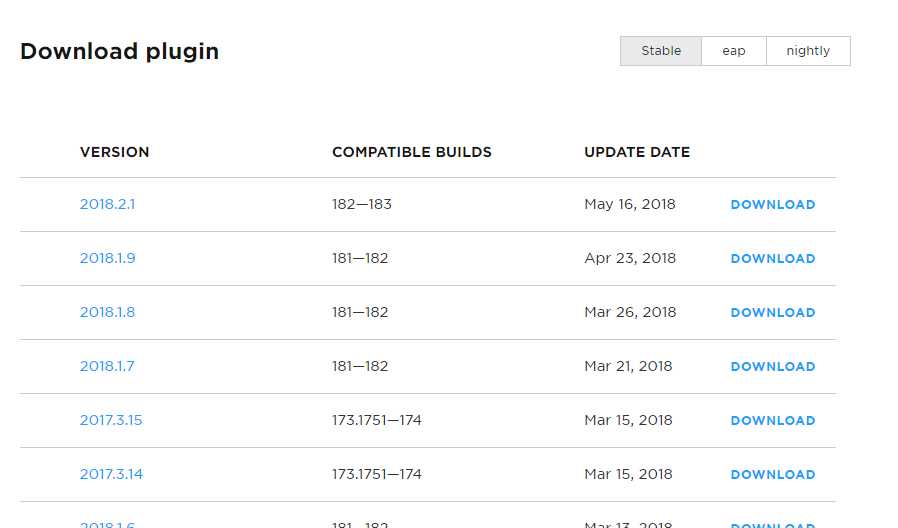Click the UPDATE DATE column header
Image resolution: width=898 pixels, height=528 pixels.
click(637, 152)
